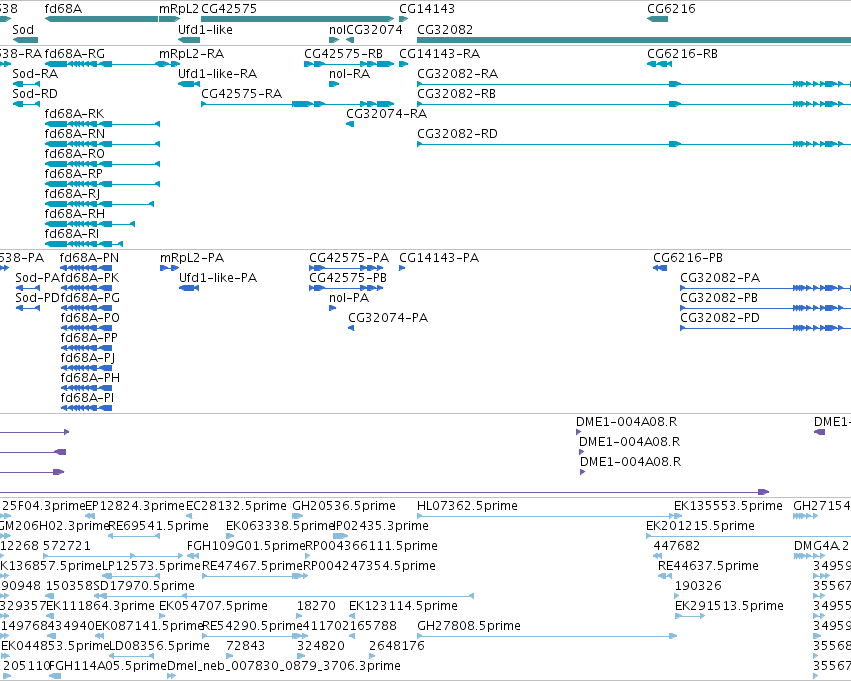Screen dimensions: 851x681
Task: Select the 447682 EST label
Action: [x=677, y=546]
